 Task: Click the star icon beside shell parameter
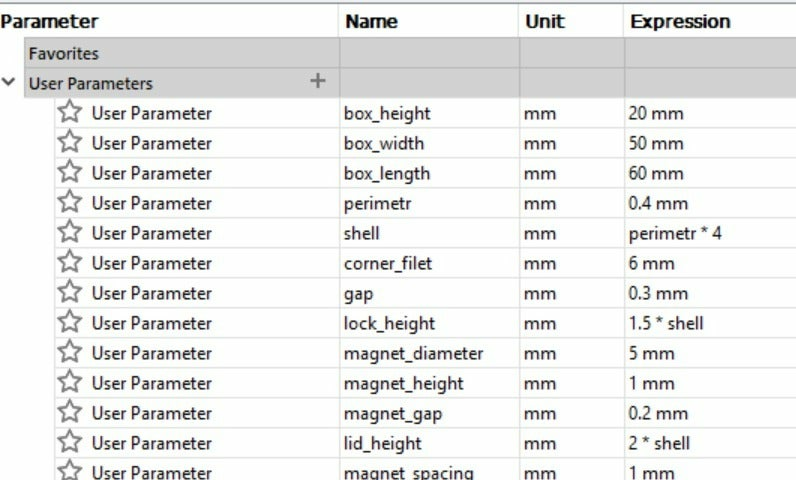(x=69, y=233)
